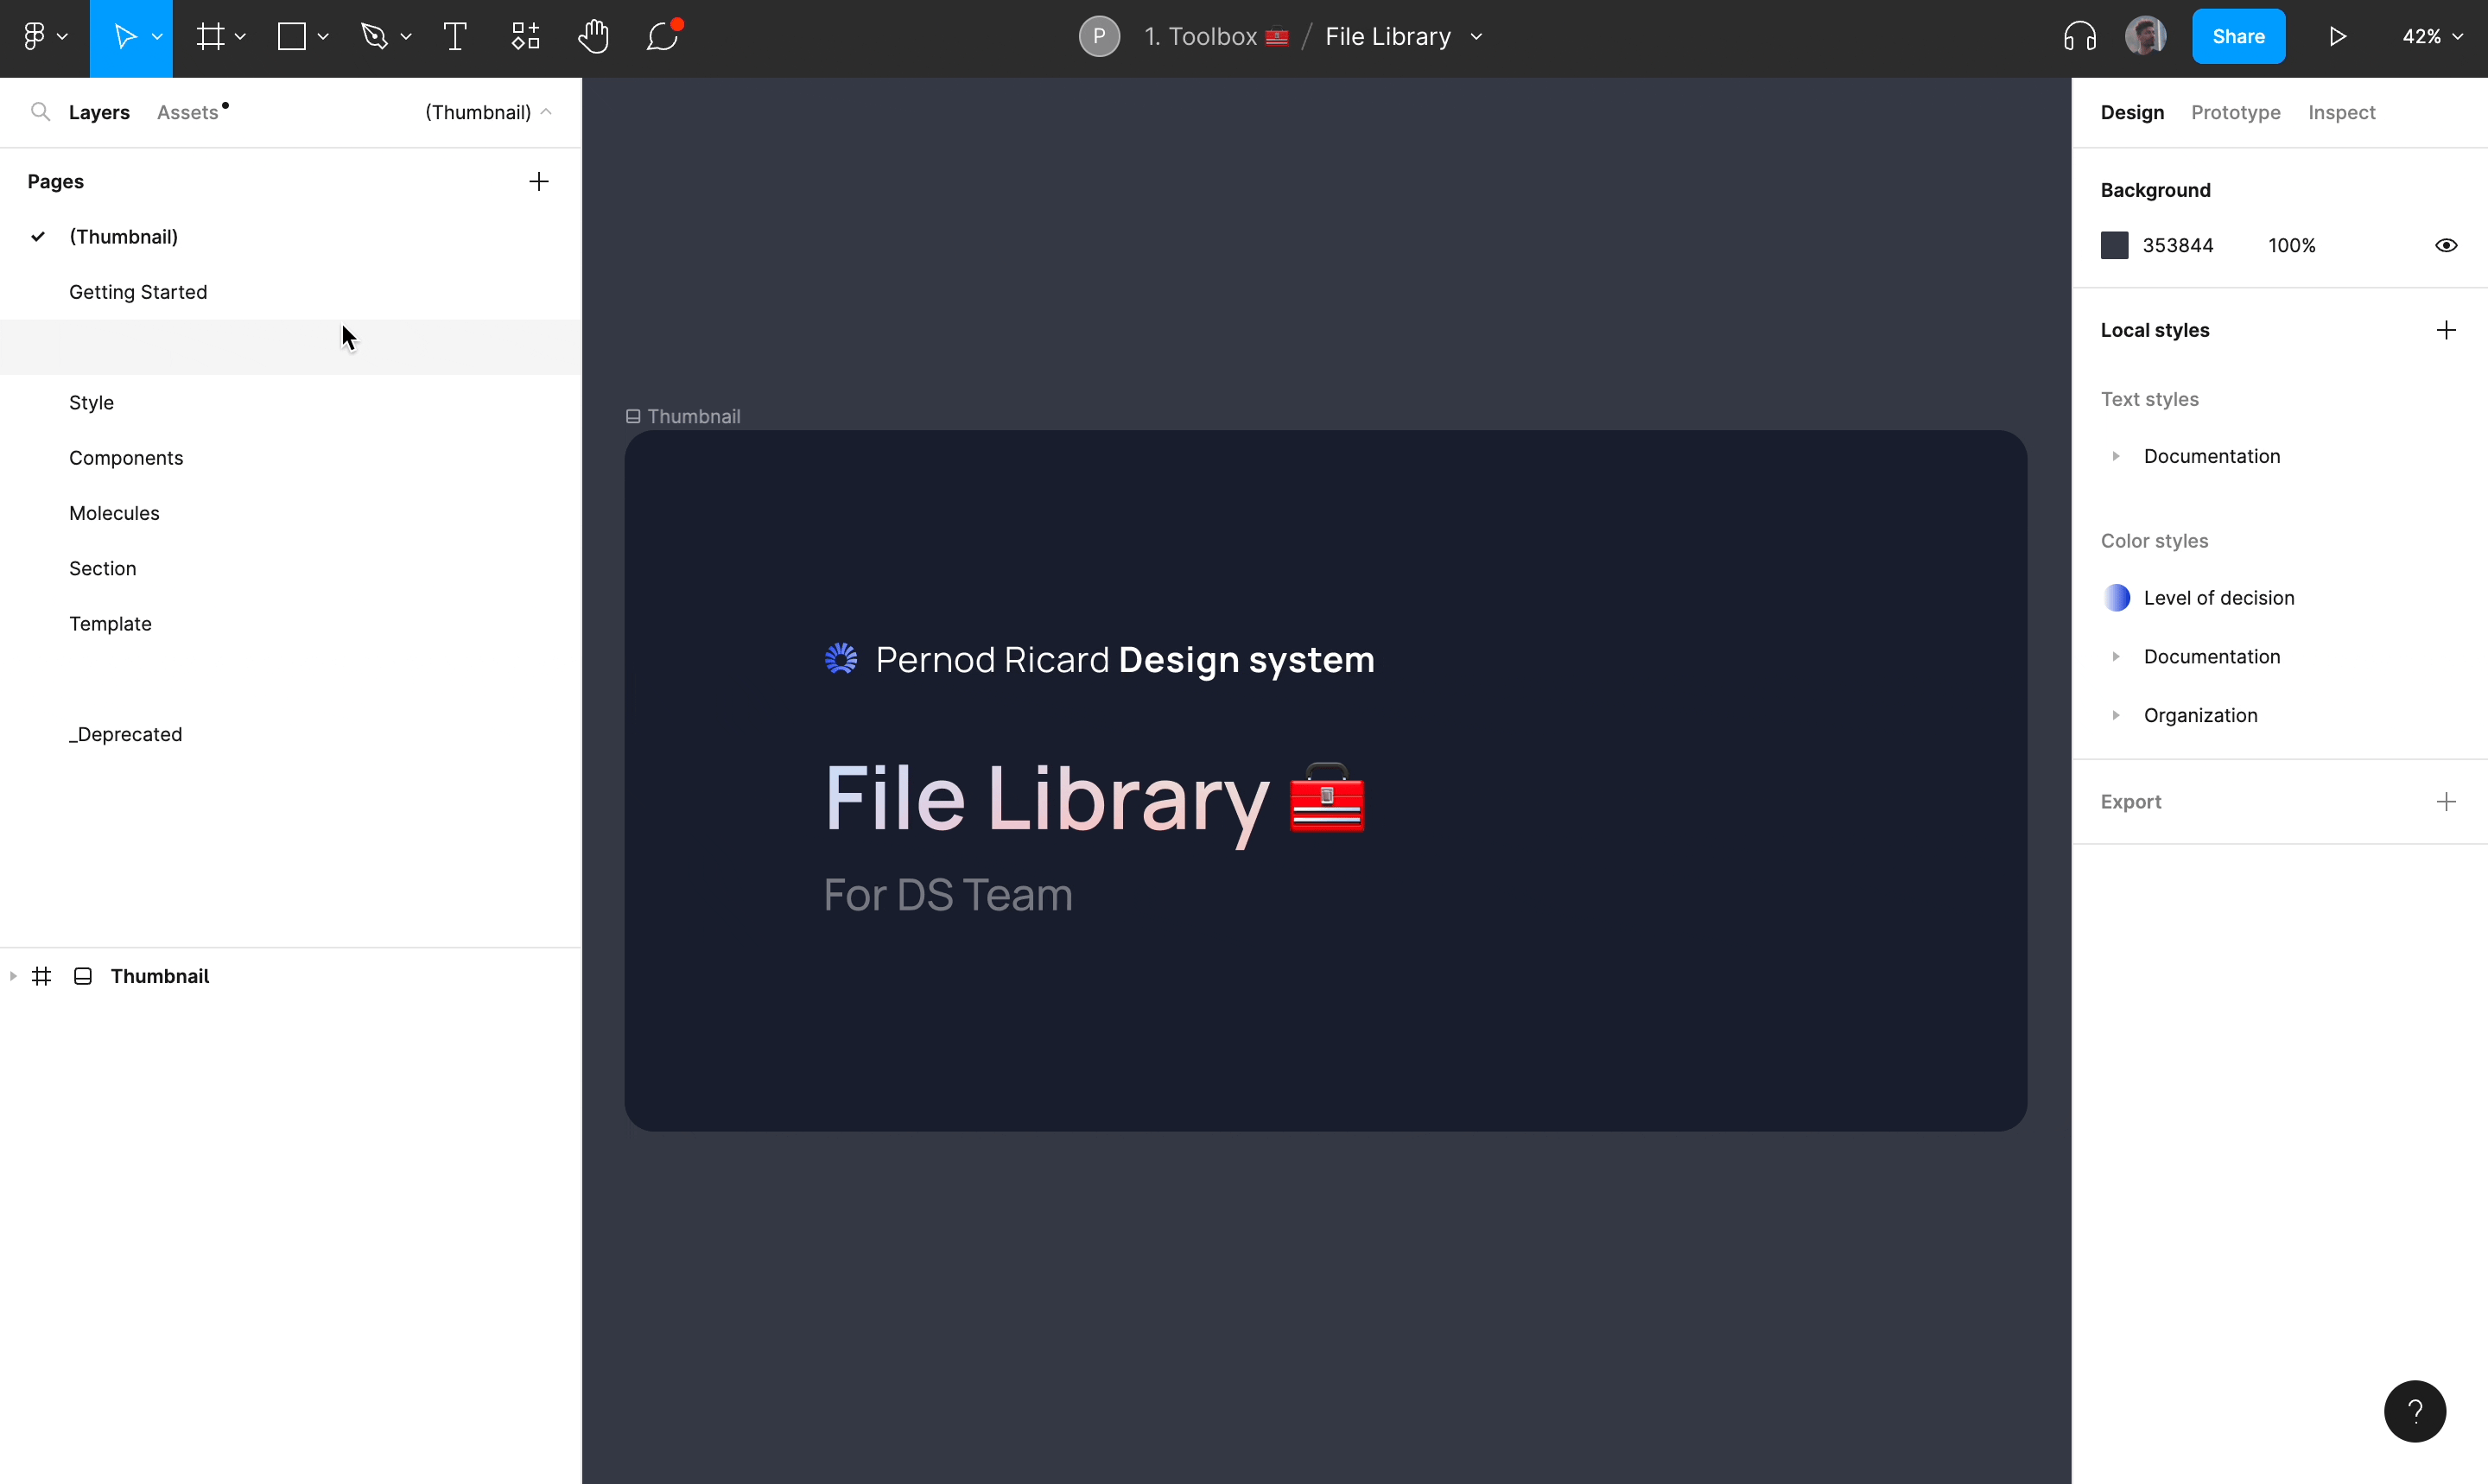Select the Text tool
This screenshot has height=1484, width=2488.
click(455, 37)
